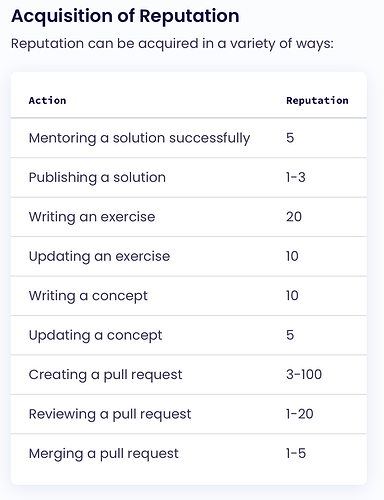Click the Acquisition of Reputation heading
The image size is (384, 500).
(x=125, y=16)
